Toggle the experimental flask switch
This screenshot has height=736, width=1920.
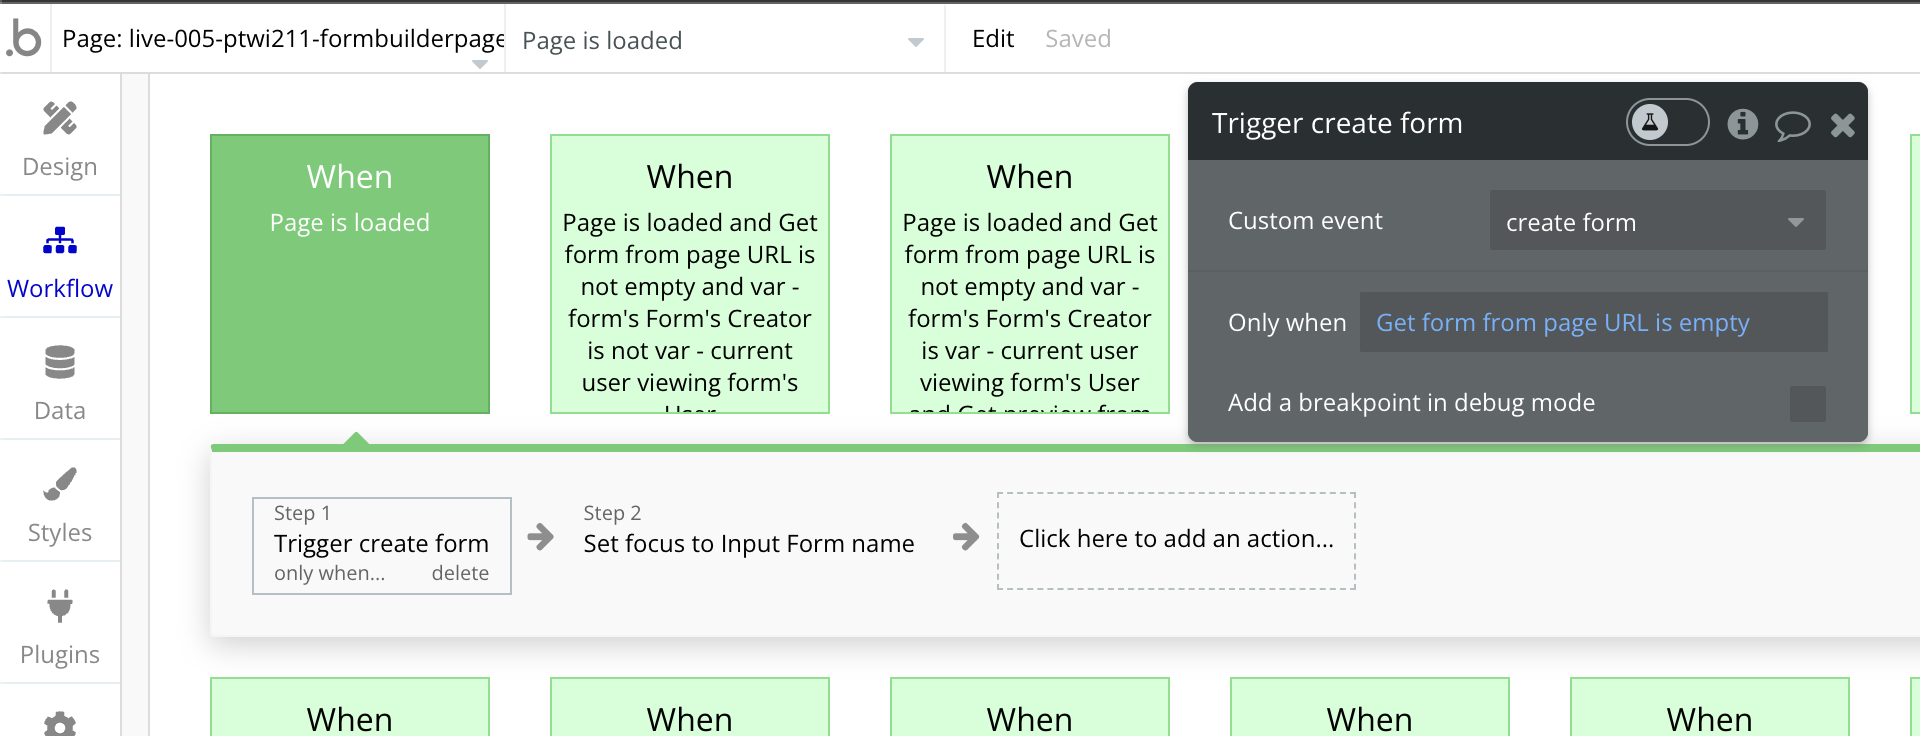pos(1667,123)
